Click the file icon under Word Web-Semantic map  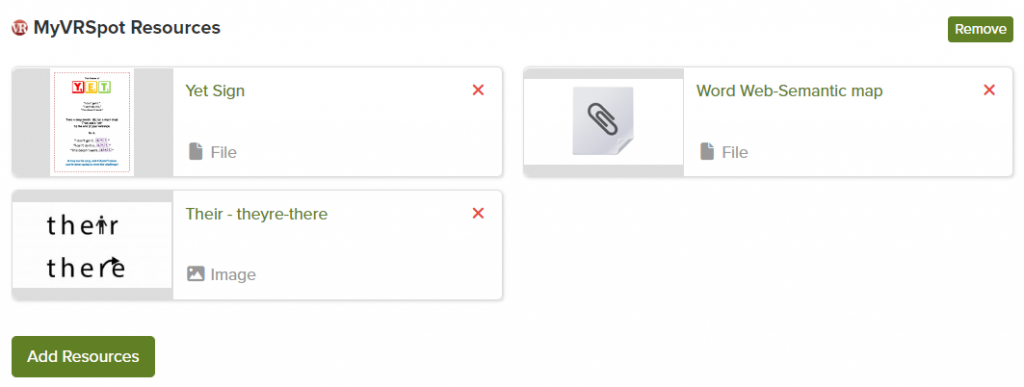(x=707, y=152)
